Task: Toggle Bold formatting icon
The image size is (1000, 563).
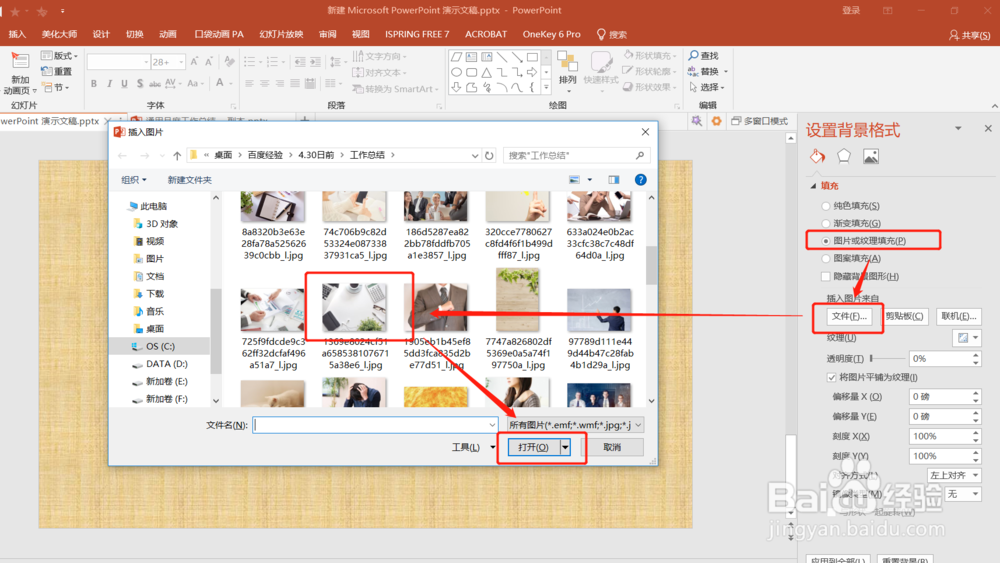Action: click(94, 84)
